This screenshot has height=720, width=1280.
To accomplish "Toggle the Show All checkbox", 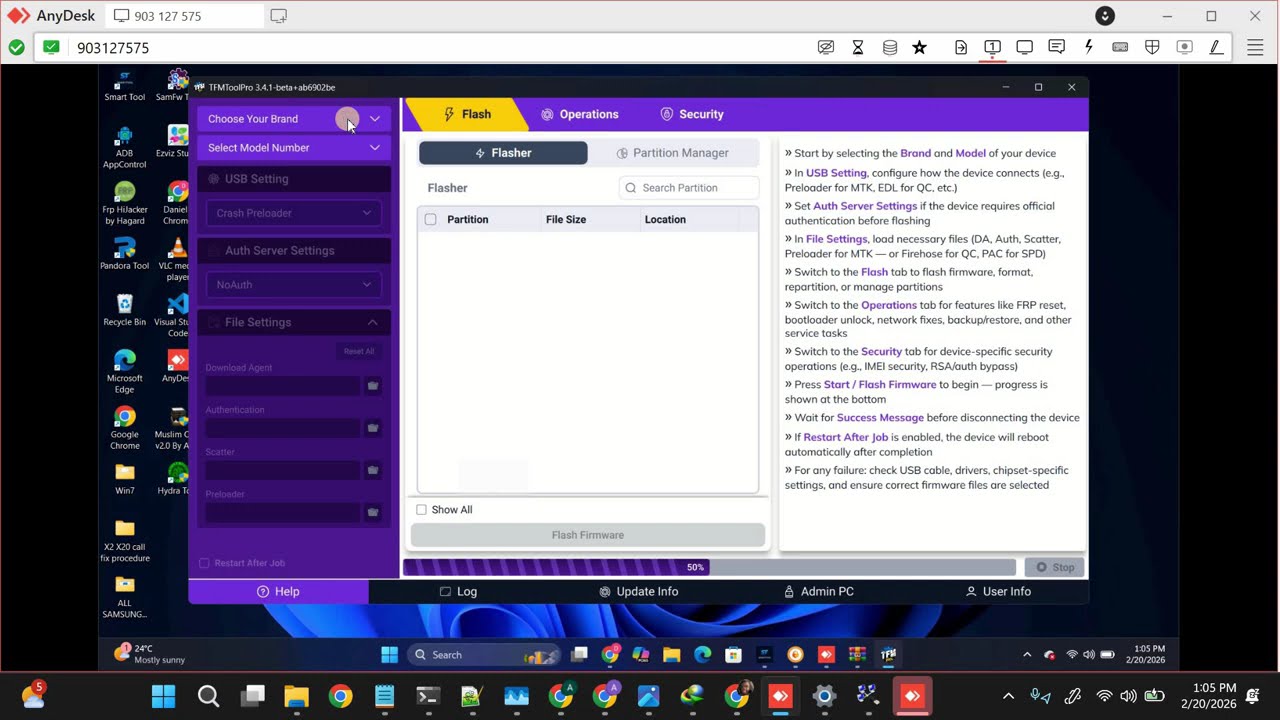I will point(421,510).
